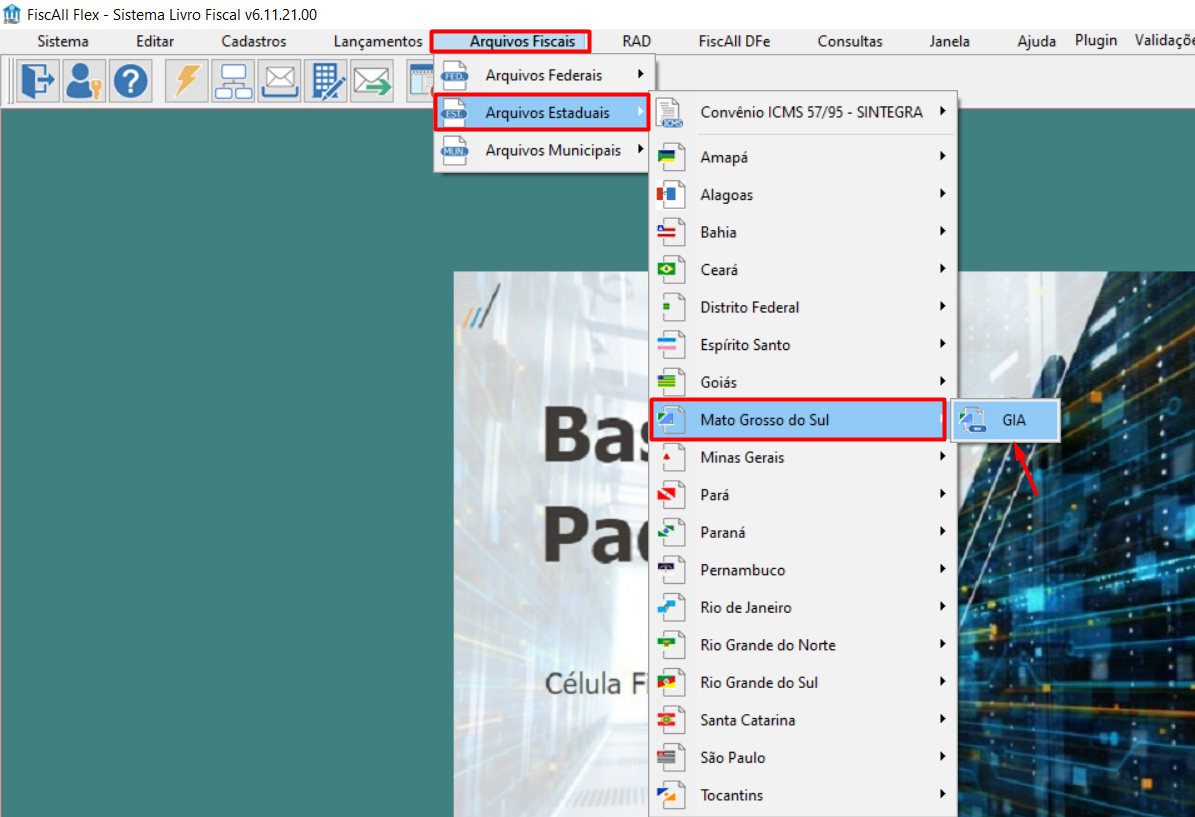Open the Ajuda menu
Screen dimensions: 1195x817
tap(1036, 41)
